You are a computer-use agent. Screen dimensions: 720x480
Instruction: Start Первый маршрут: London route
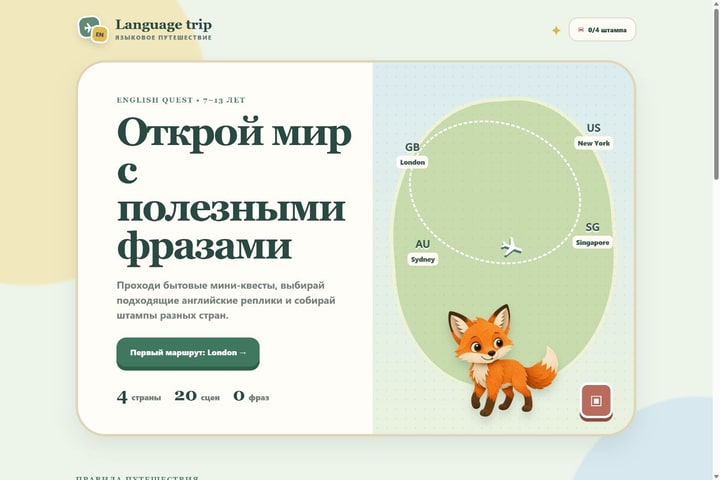pos(188,353)
